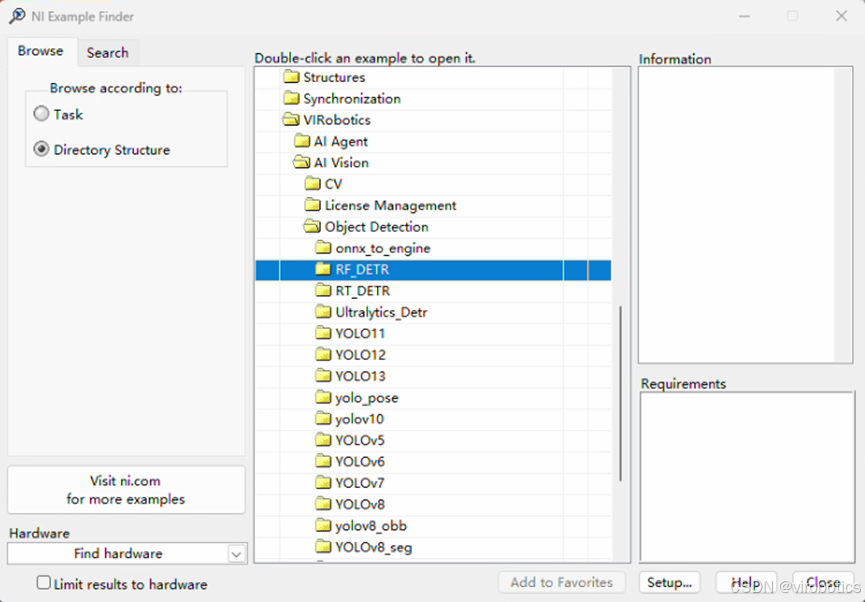Click the VIRobotics open folder icon
Viewport: 865px width, 602px height.
click(x=291, y=120)
